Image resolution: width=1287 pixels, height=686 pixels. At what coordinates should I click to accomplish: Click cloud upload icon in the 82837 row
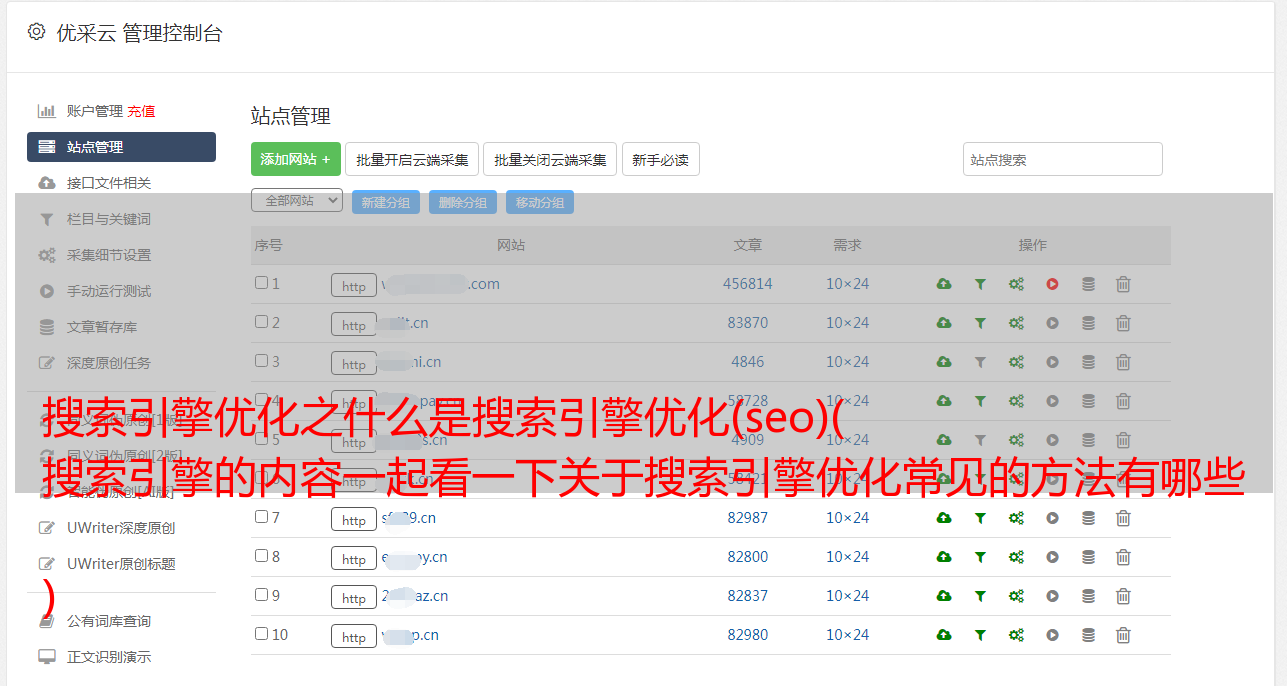(x=944, y=596)
